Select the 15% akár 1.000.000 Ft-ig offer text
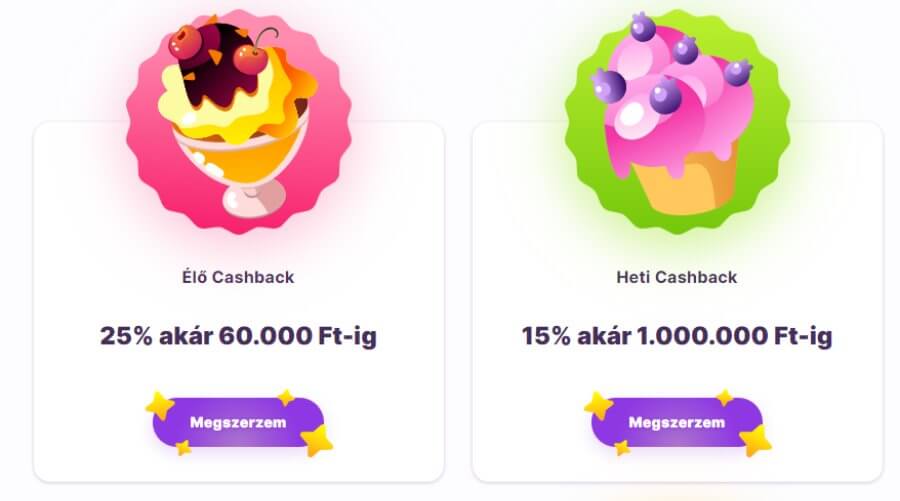The width and height of the screenshot is (900, 501). pos(677,336)
